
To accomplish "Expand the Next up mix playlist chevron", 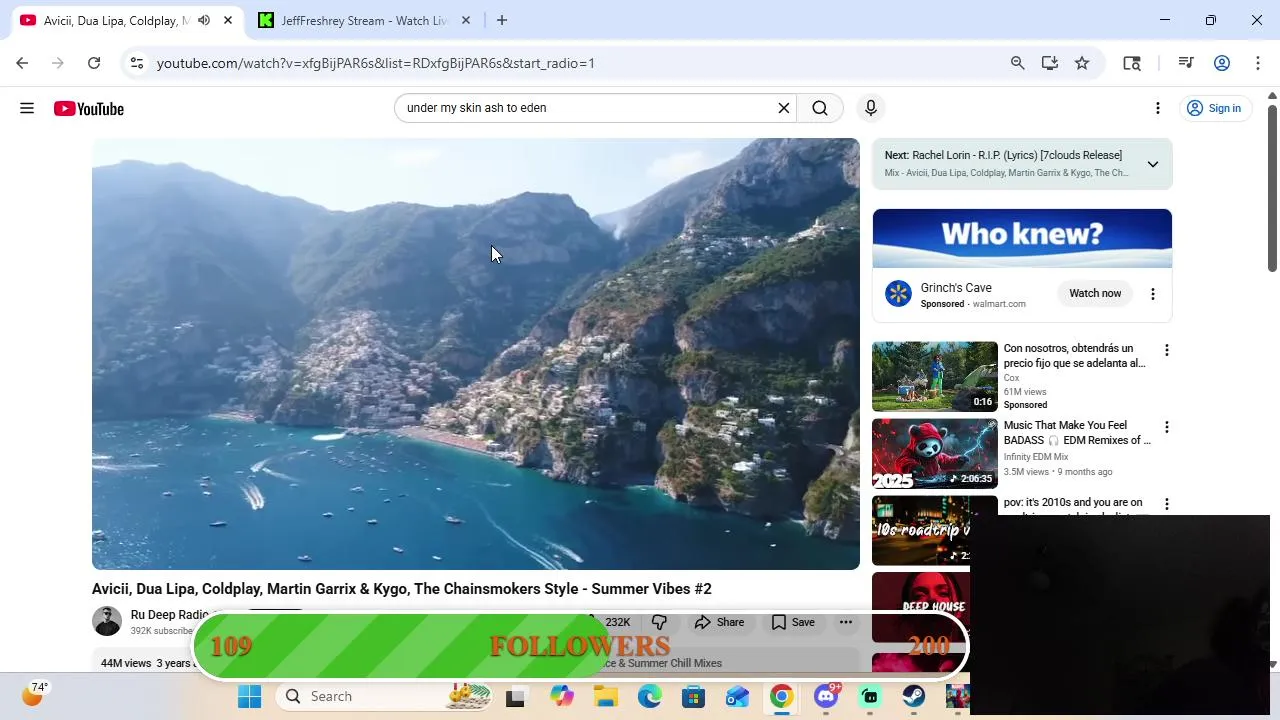I will 1153,164.
